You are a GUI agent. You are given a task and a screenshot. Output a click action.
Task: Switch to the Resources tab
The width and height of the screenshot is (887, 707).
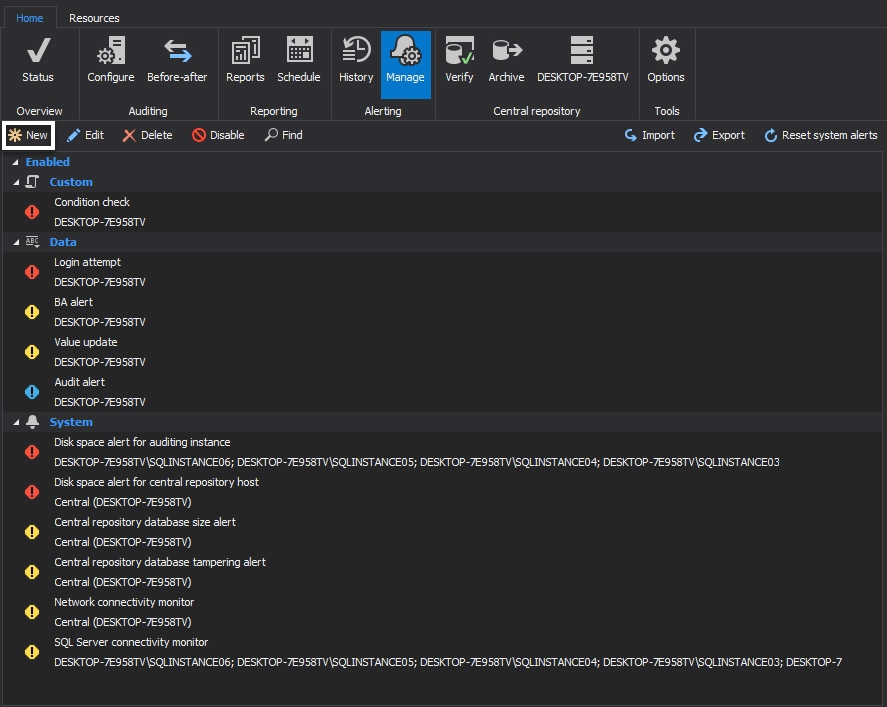coord(94,18)
